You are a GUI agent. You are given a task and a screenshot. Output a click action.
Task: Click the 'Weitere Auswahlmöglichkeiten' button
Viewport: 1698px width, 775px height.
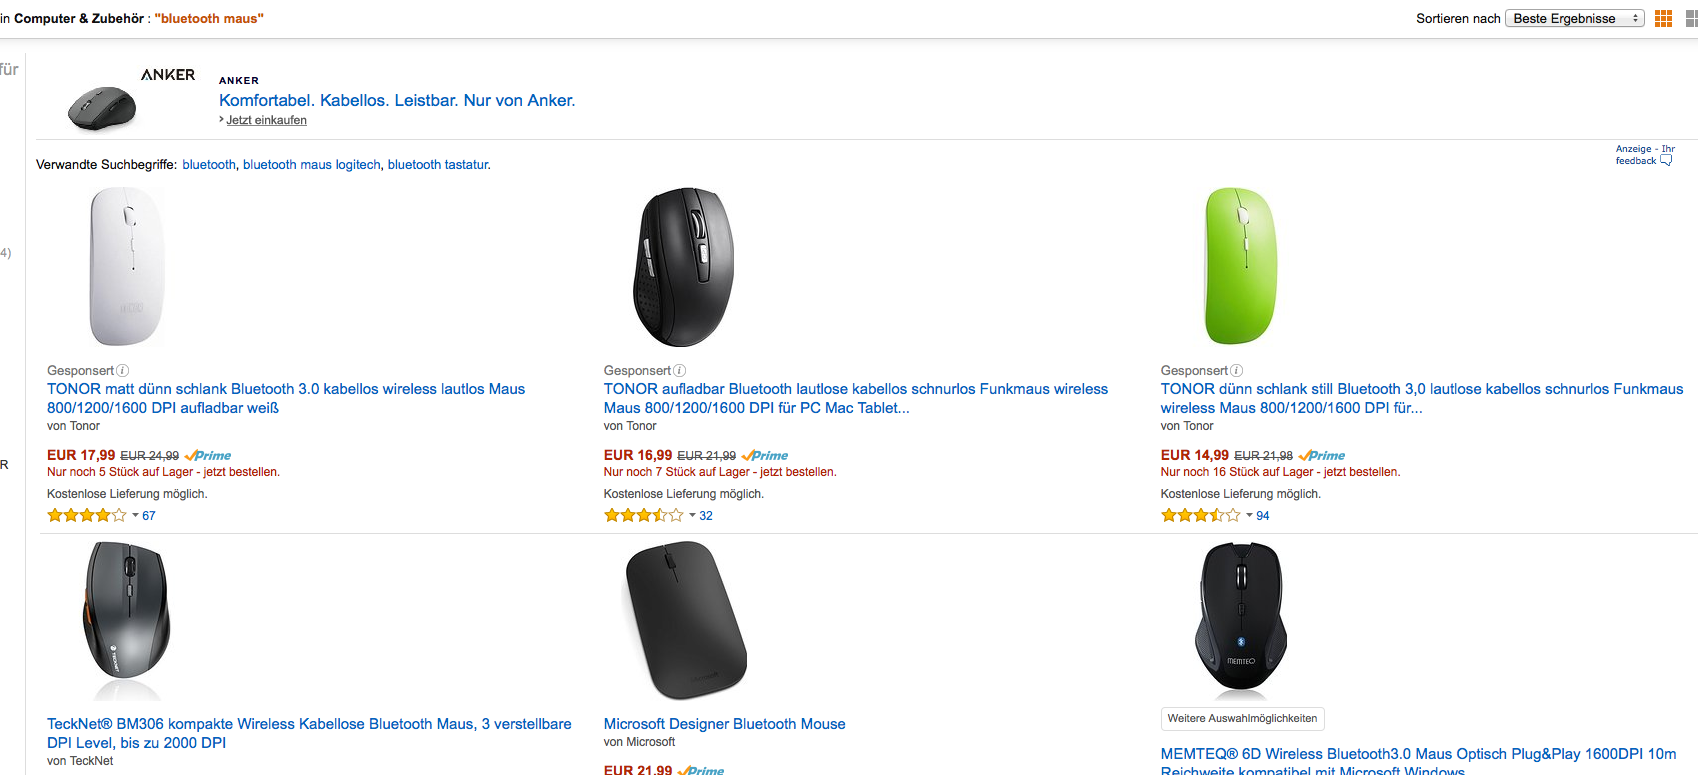click(x=1242, y=718)
